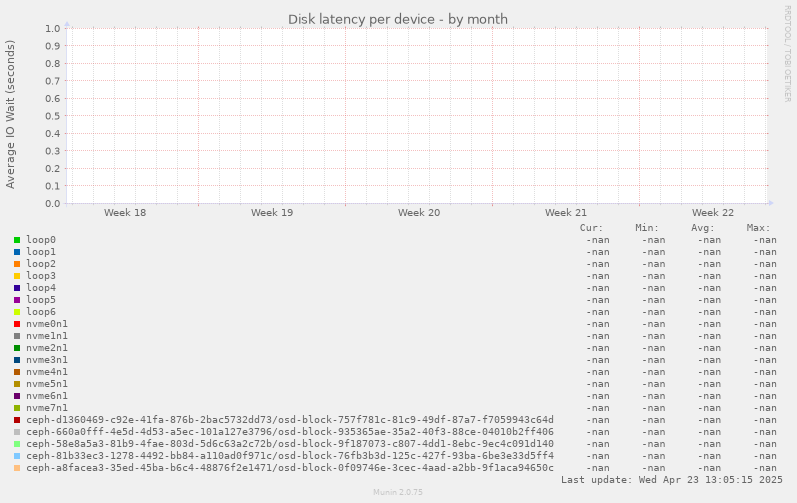
Task: Click the nvme6n1 dark purple swatch
Action: (17, 396)
